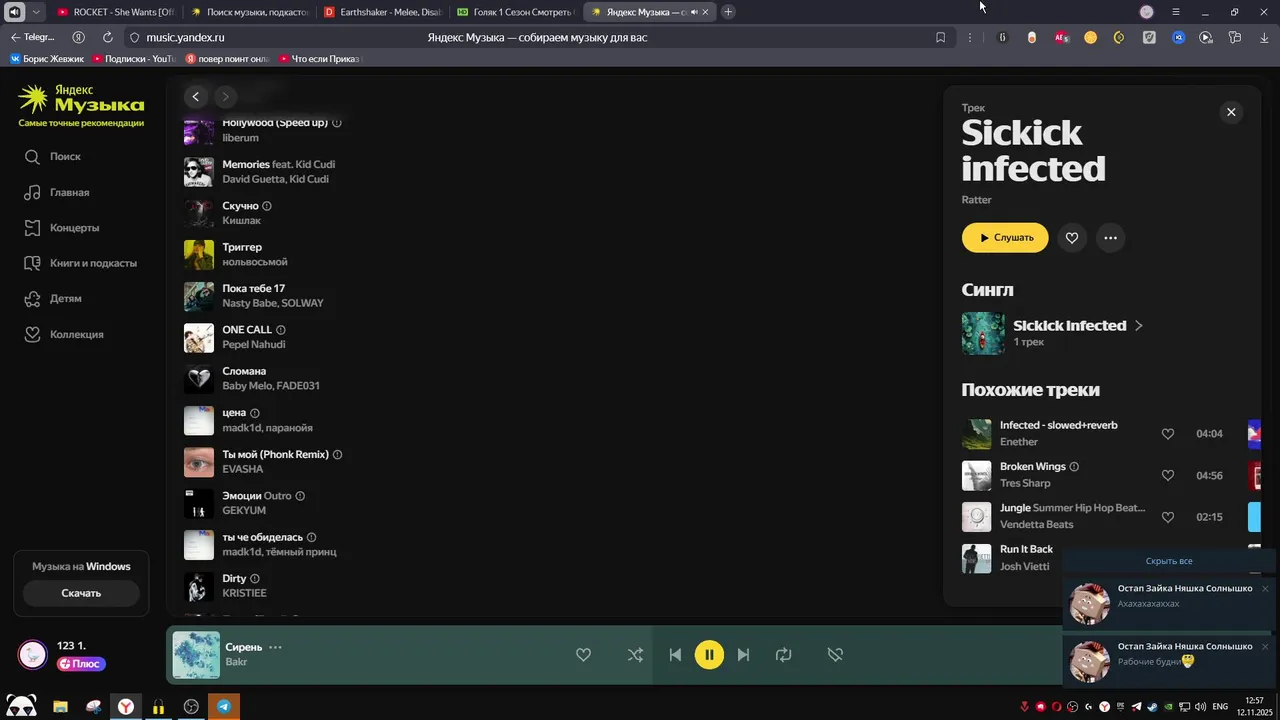Like the currently playing track Сирень
Image resolution: width=1280 pixels, height=720 pixels.
(583, 655)
